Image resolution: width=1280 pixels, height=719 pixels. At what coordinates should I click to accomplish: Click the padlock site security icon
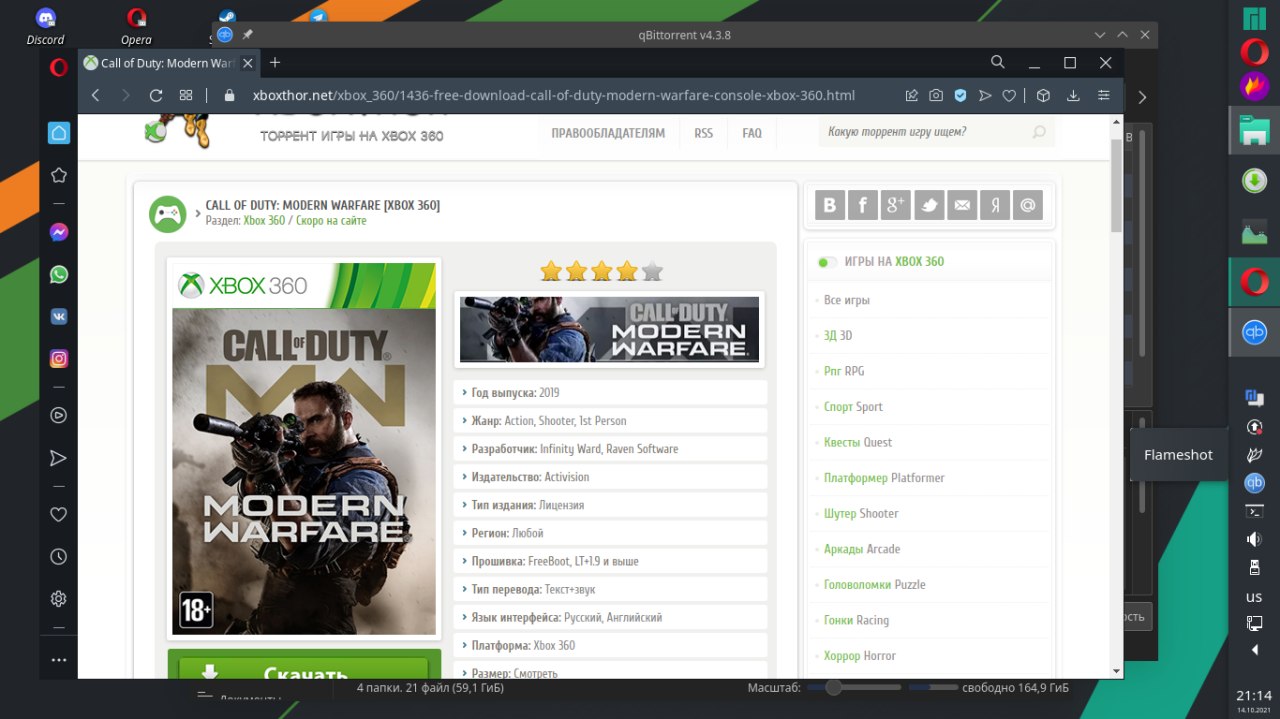[x=229, y=96]
